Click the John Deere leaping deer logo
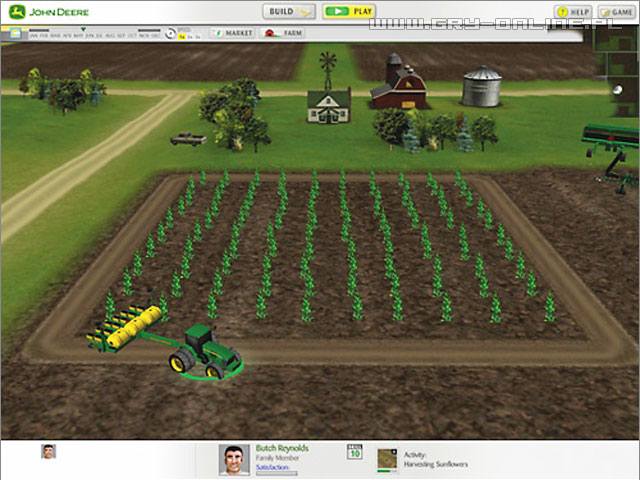The height and width of the screenshot is (480, 640). pos(17,12)
